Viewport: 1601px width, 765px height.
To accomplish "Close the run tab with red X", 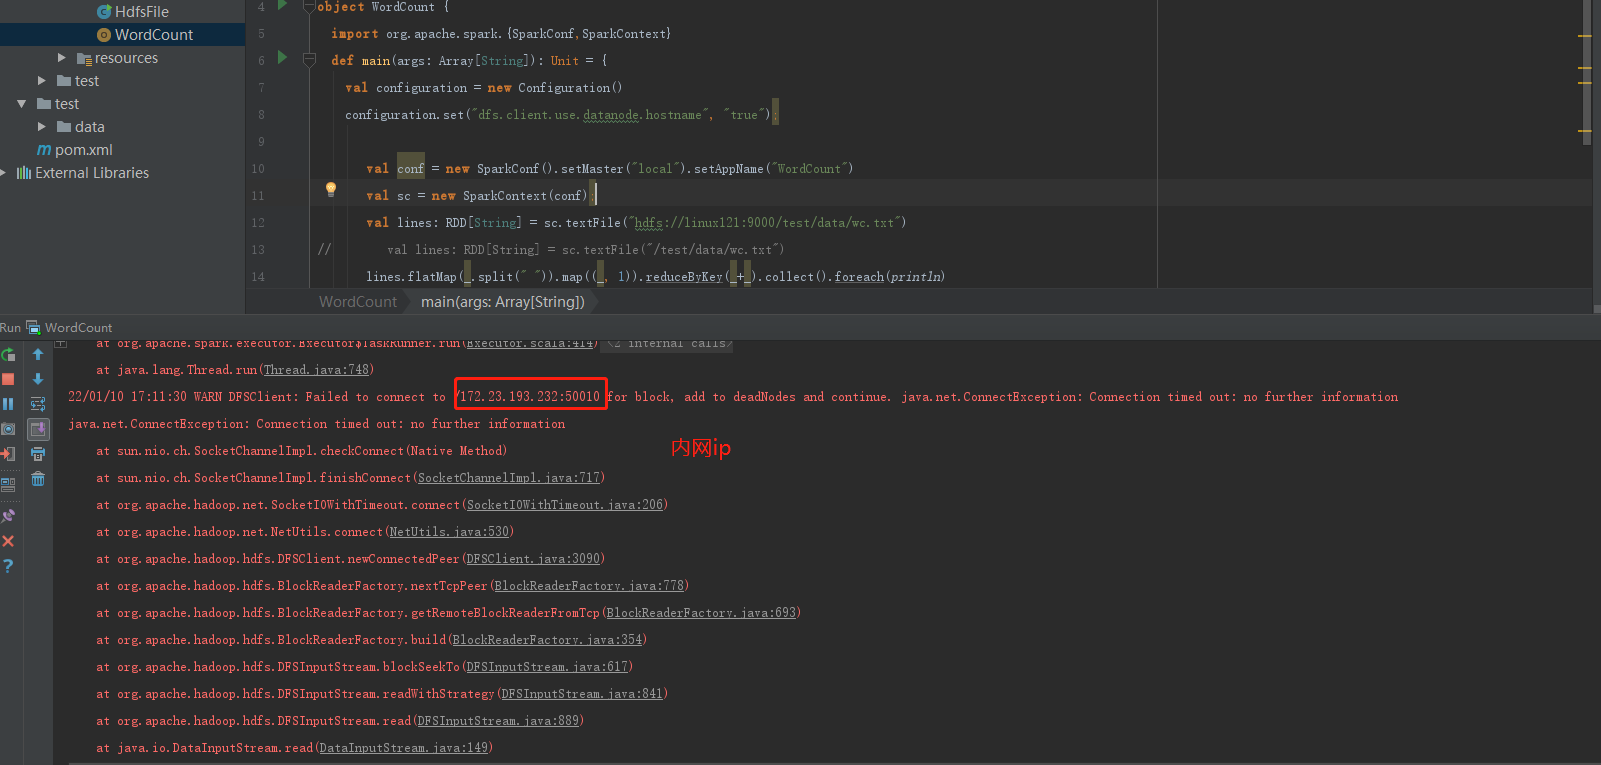I will 8,541.
